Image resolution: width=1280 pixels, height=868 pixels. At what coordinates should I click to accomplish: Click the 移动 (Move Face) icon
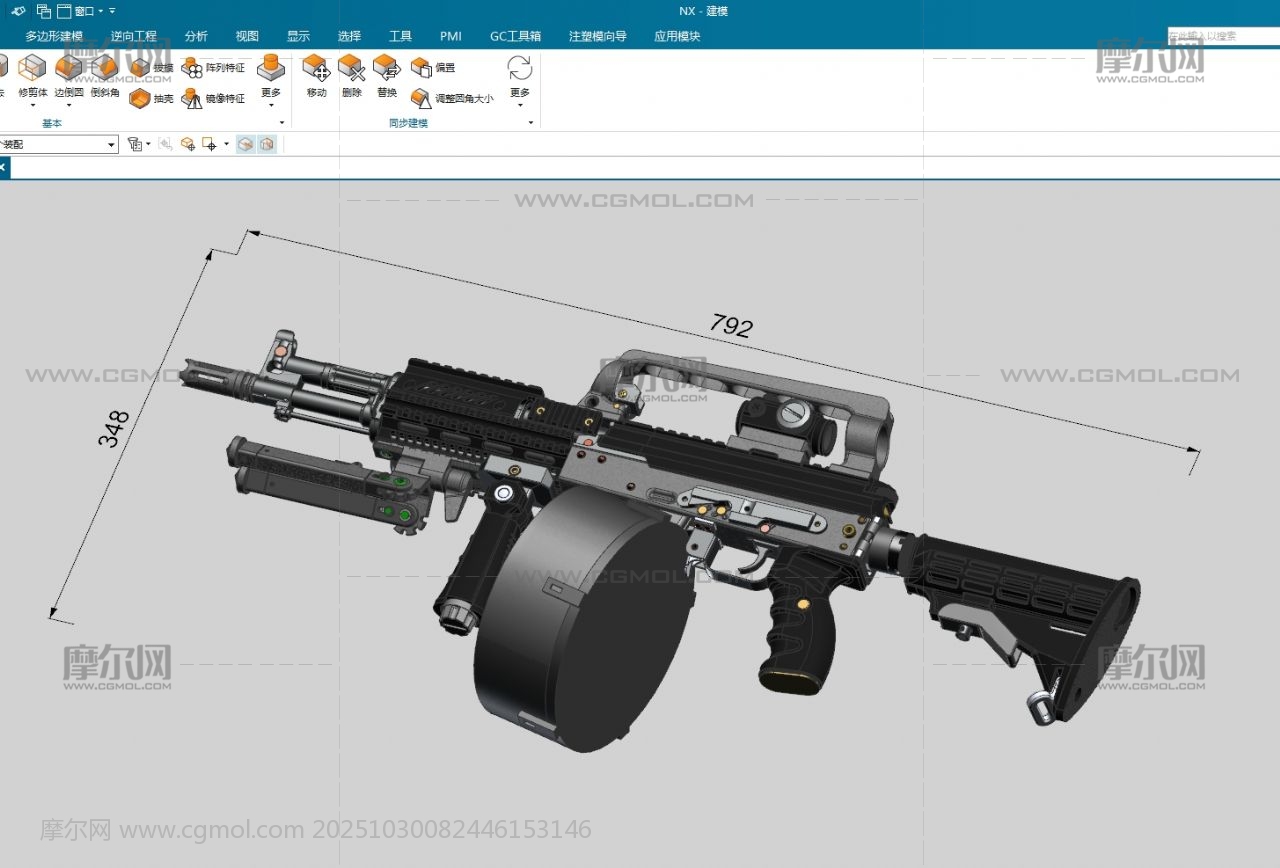[x=316, y=70]
